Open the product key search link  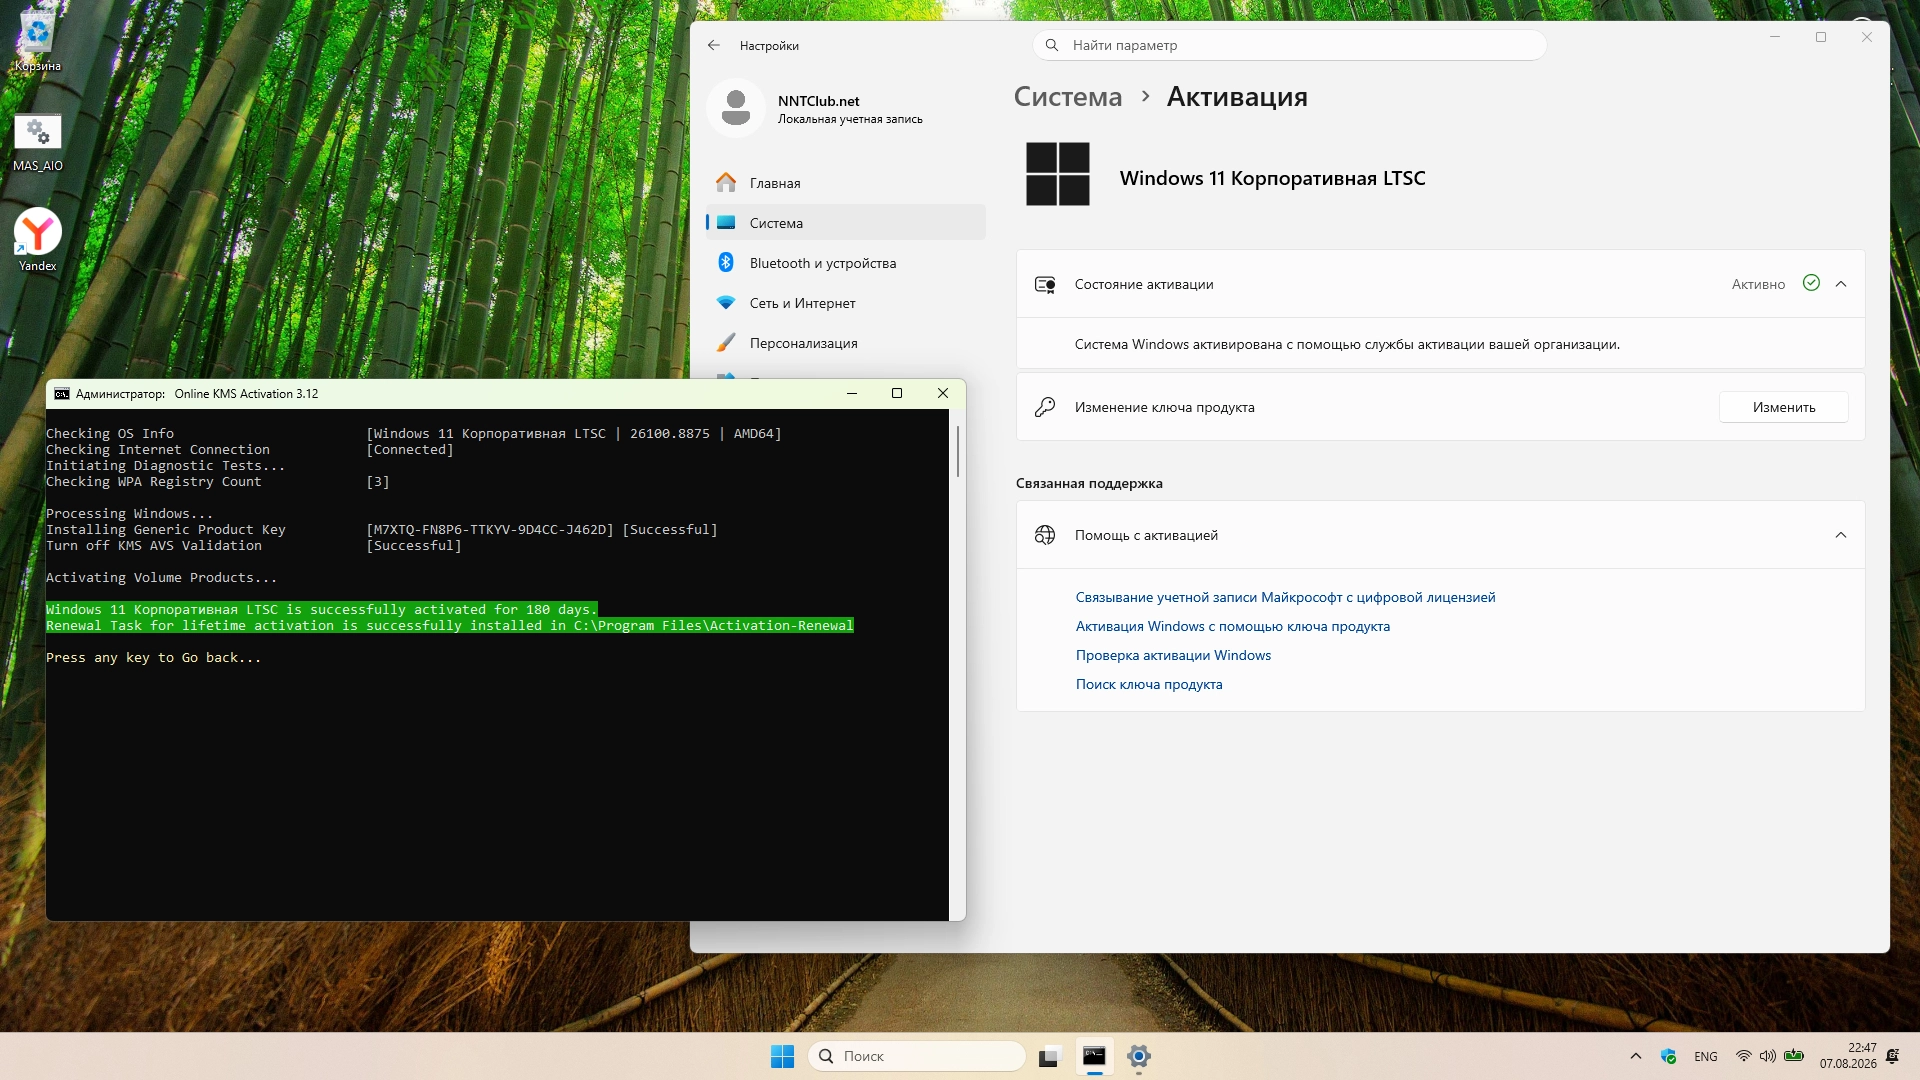(1149, 684)
